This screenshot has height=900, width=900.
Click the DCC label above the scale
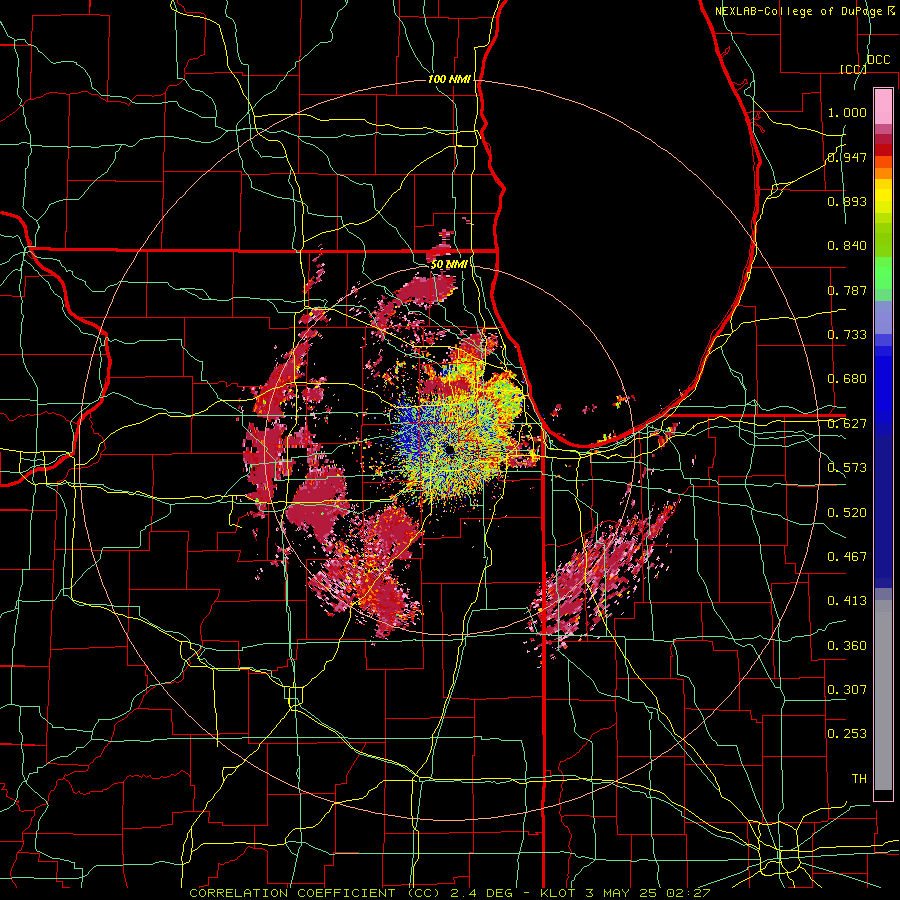878,60
